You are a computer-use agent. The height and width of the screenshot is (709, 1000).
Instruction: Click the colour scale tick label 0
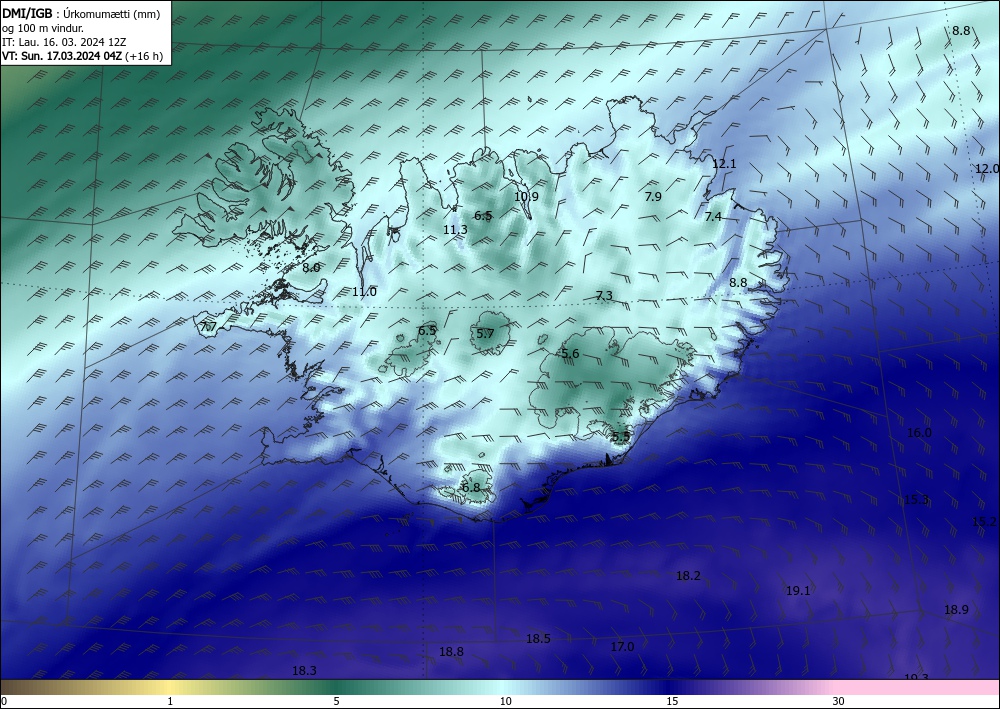pyautogui.click(x=4, y=701)
